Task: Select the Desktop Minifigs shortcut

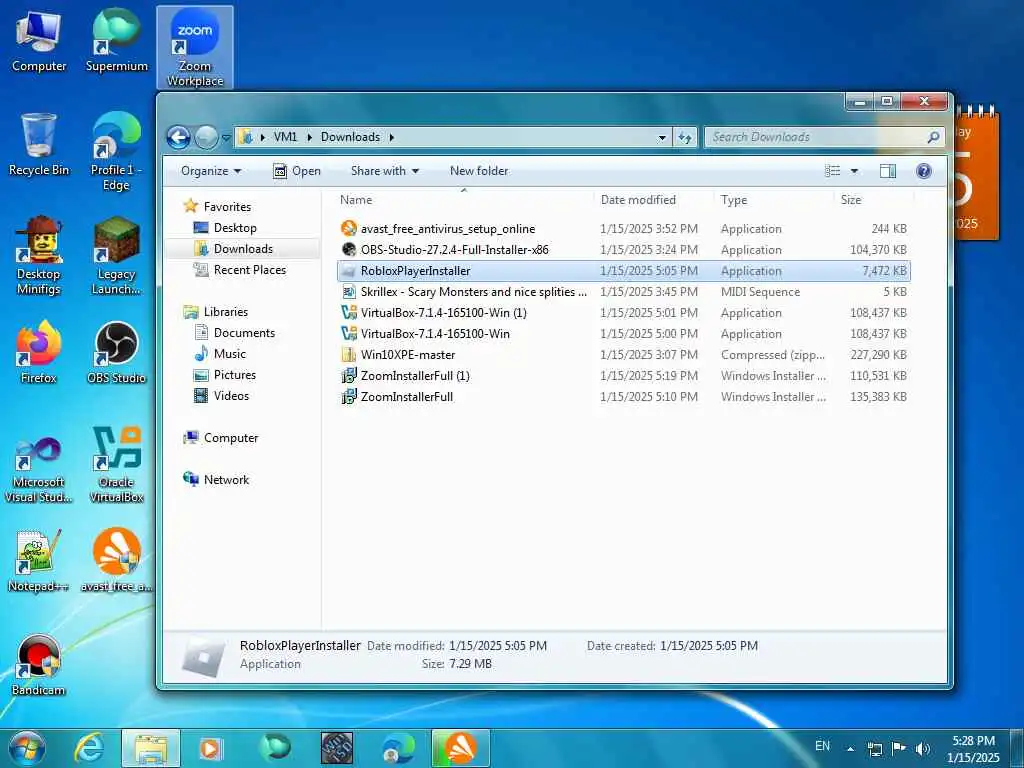Action: tap(39, 256)
